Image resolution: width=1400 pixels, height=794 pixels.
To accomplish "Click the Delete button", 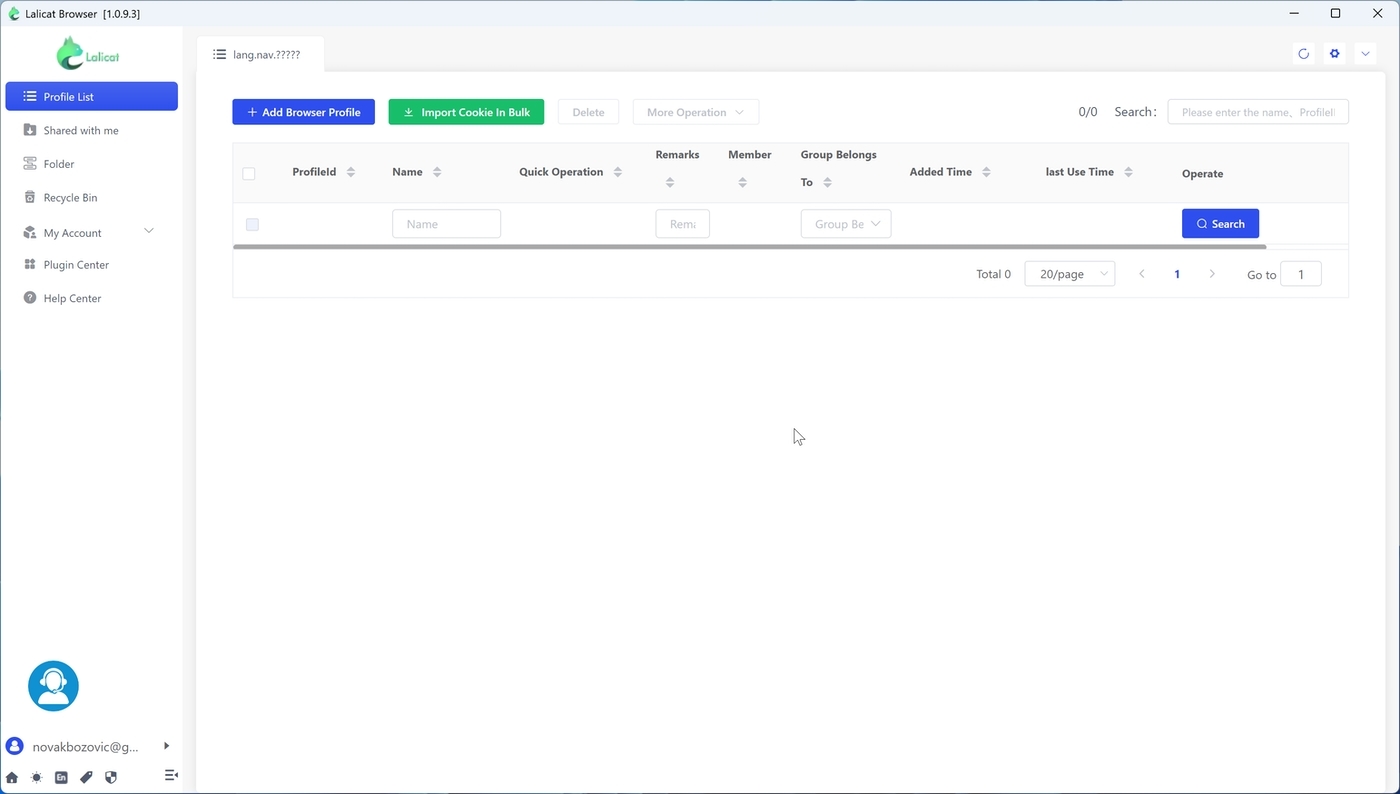I will click(x=588, y=112).
